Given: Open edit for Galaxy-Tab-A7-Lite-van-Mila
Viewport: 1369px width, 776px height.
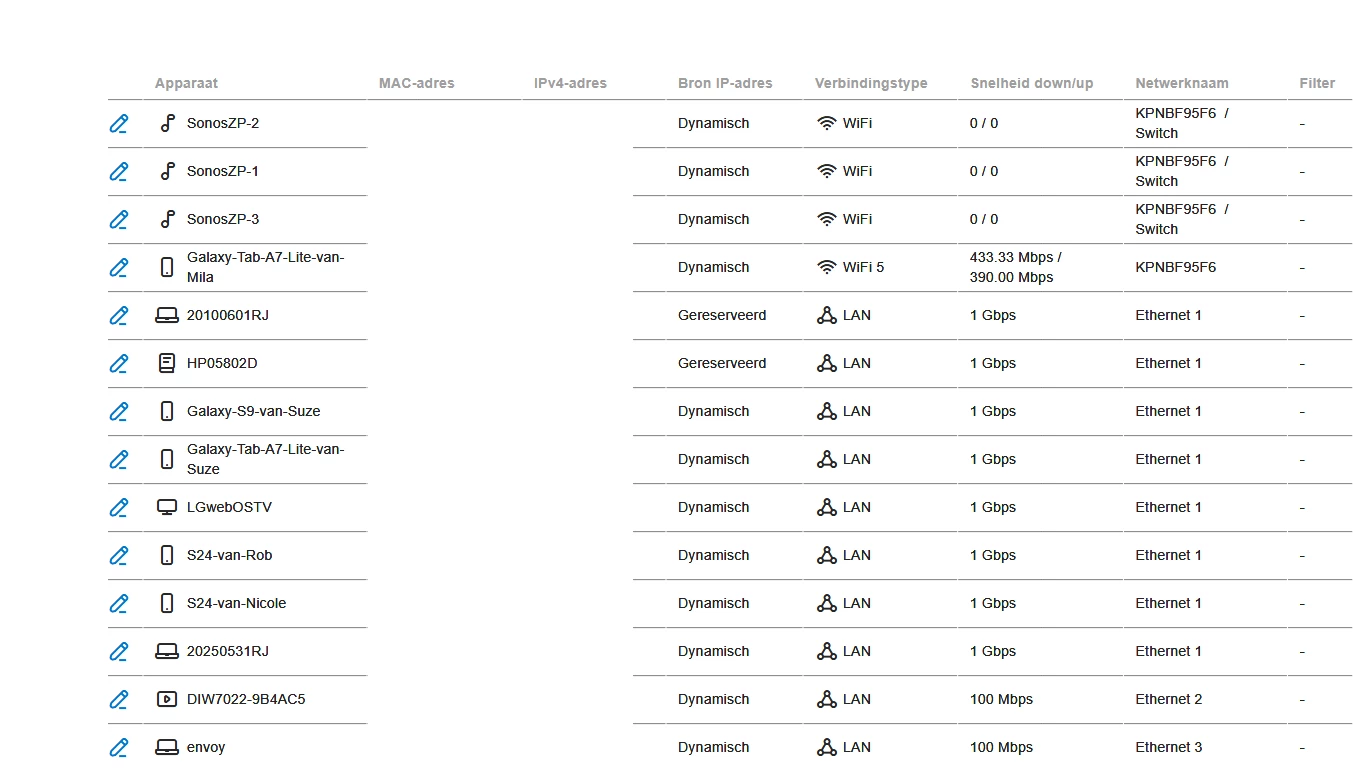Looking at the screenshot, I should pos(119,268).
